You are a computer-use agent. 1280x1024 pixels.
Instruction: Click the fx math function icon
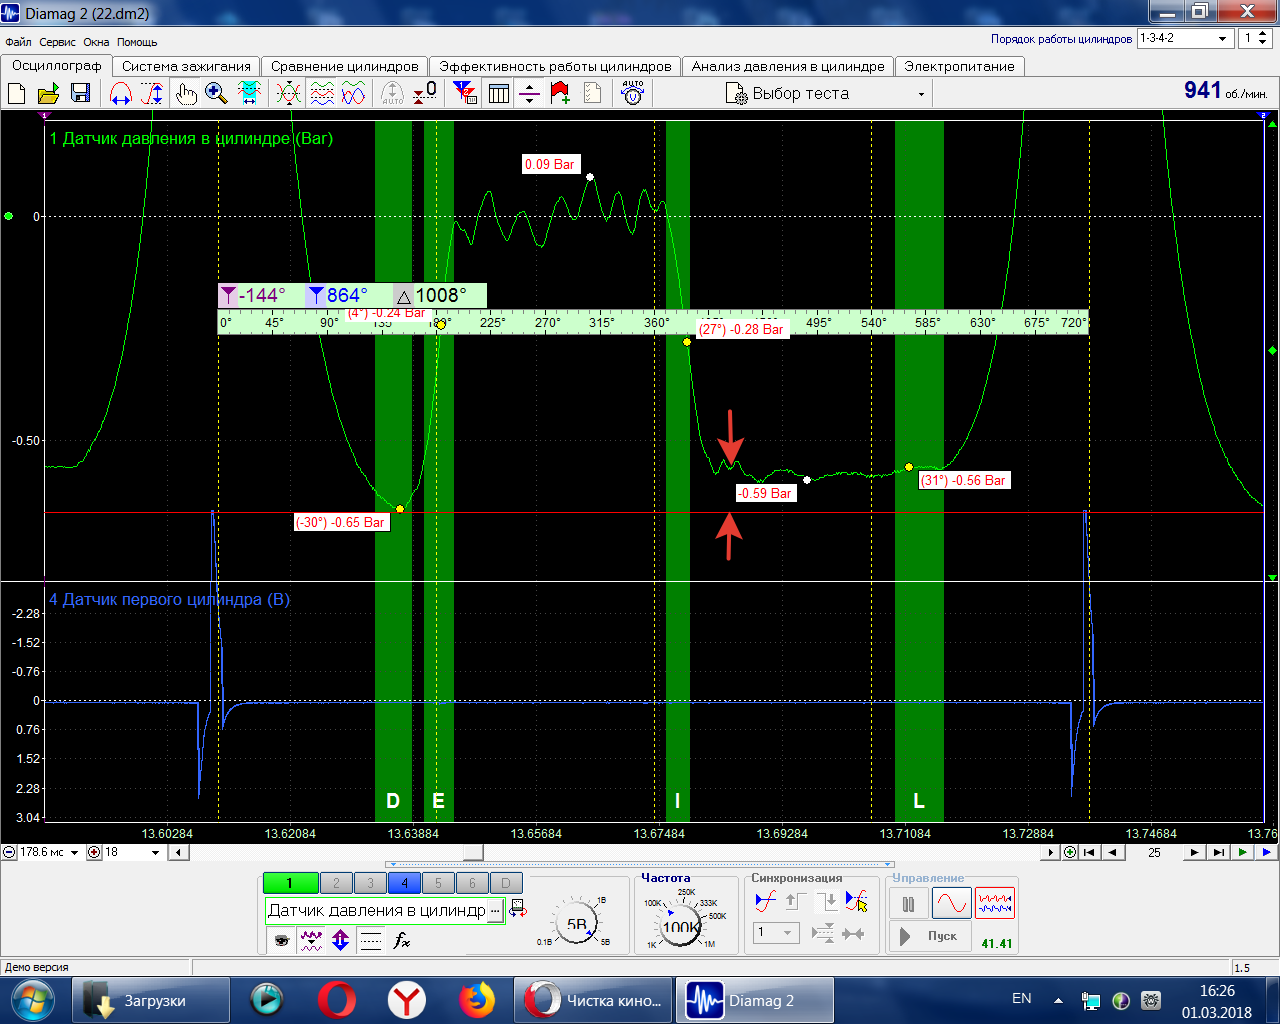401,940
